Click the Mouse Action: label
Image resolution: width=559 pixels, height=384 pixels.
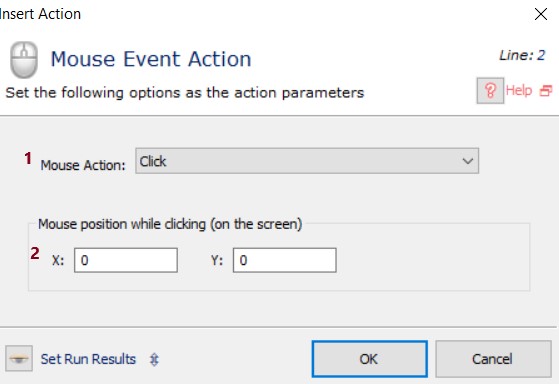point(83,165)
